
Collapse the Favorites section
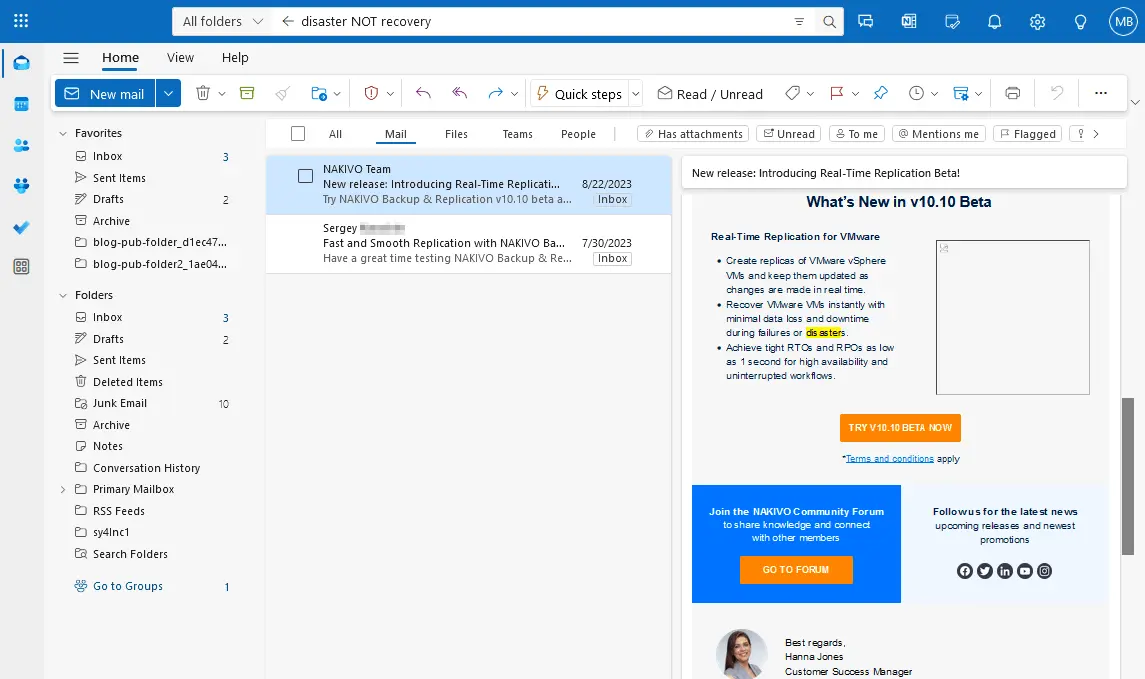point(63,134)
